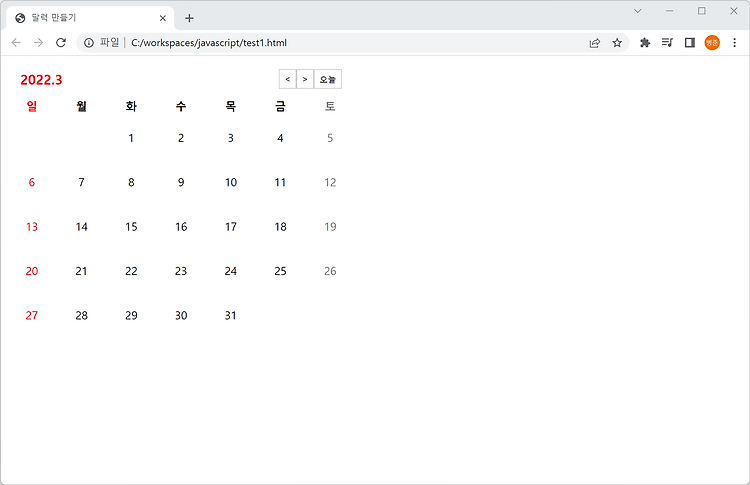The image size is (750, 485).
Task: Select date 16 in the calendar
Action: [181, 227]
